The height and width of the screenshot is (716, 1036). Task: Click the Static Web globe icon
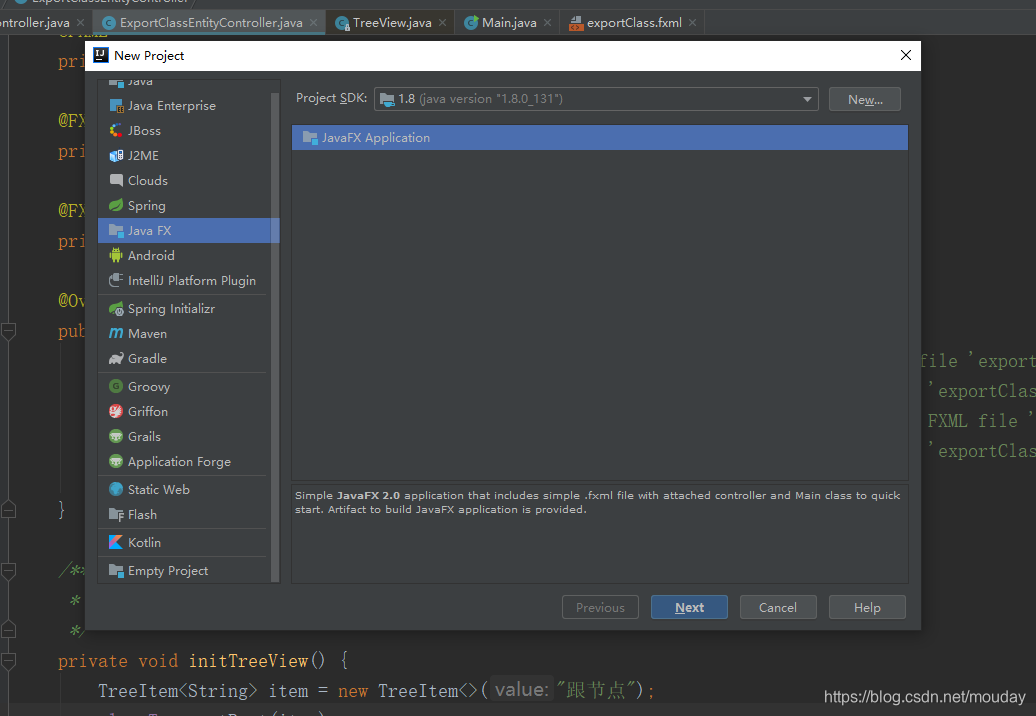click(116, 489)
